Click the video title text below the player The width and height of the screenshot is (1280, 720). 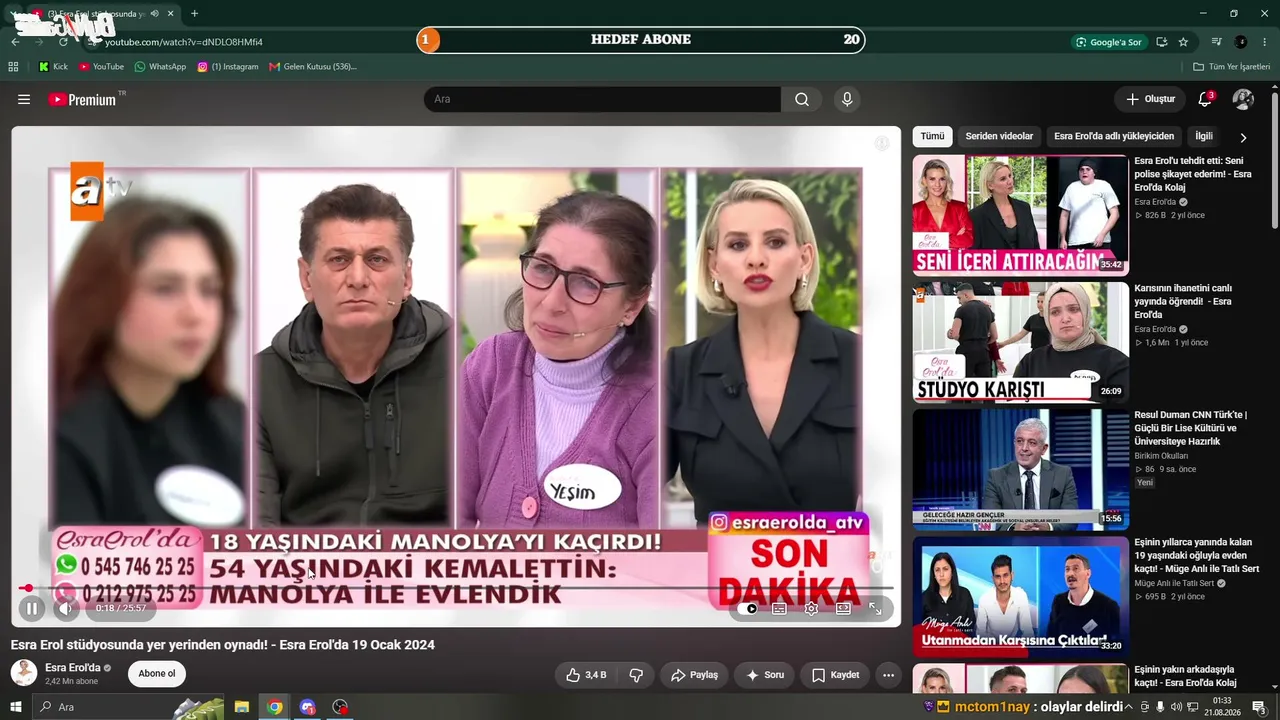(x=223, y=645)
